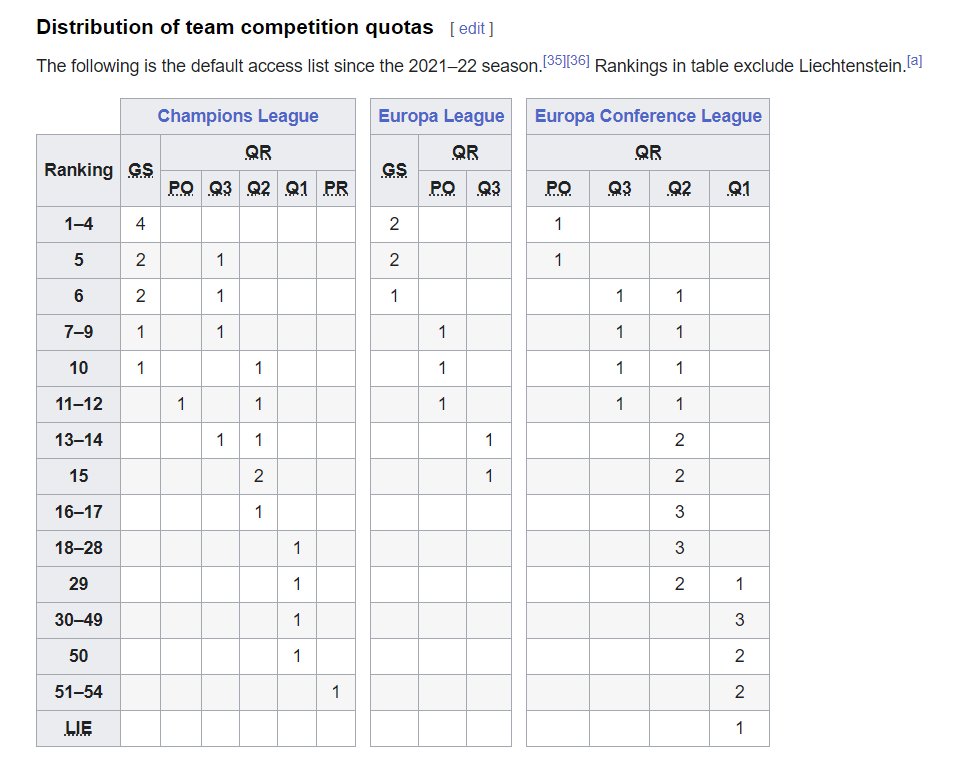Click the PR abbreviation header
The image size is (965, 764).
click(x=335, y=188)
